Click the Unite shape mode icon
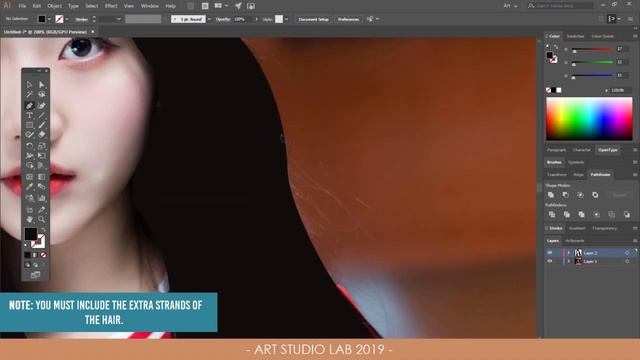The width and height of the screenshot is (640, 360). [x=551, y=195]
